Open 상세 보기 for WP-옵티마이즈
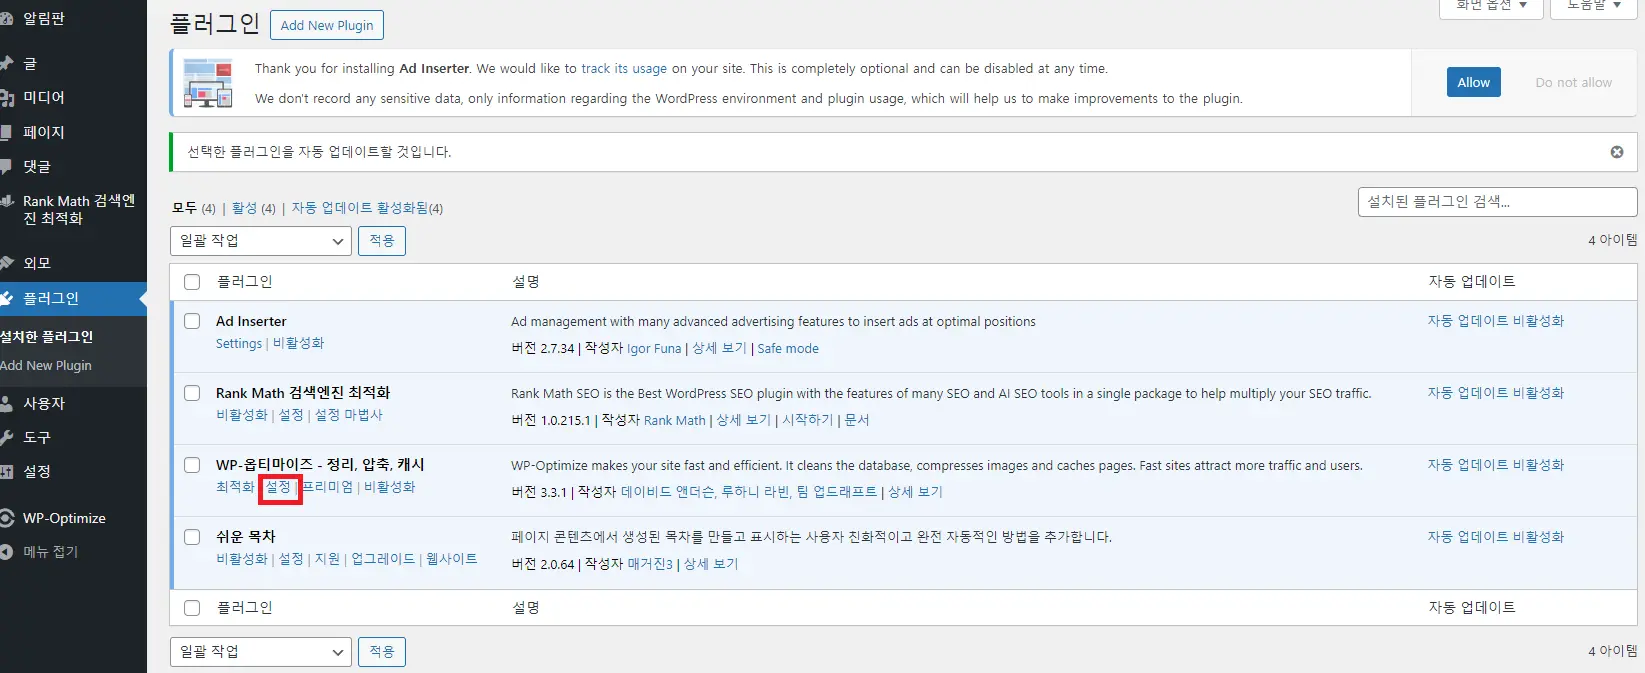Viewport: 1645px width, 673px height. coord(915,492)
